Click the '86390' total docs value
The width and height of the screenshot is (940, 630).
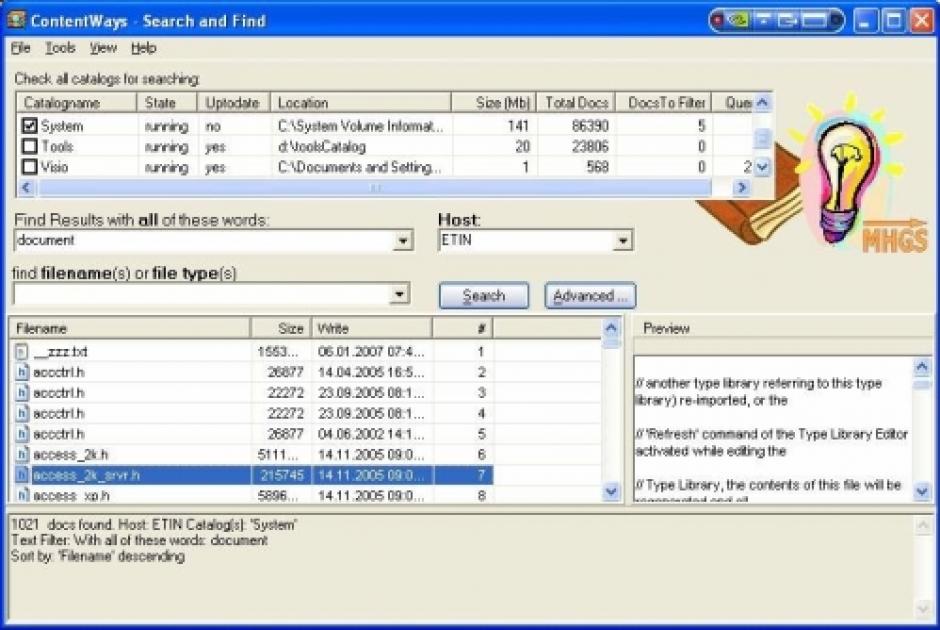coord(590,126)
